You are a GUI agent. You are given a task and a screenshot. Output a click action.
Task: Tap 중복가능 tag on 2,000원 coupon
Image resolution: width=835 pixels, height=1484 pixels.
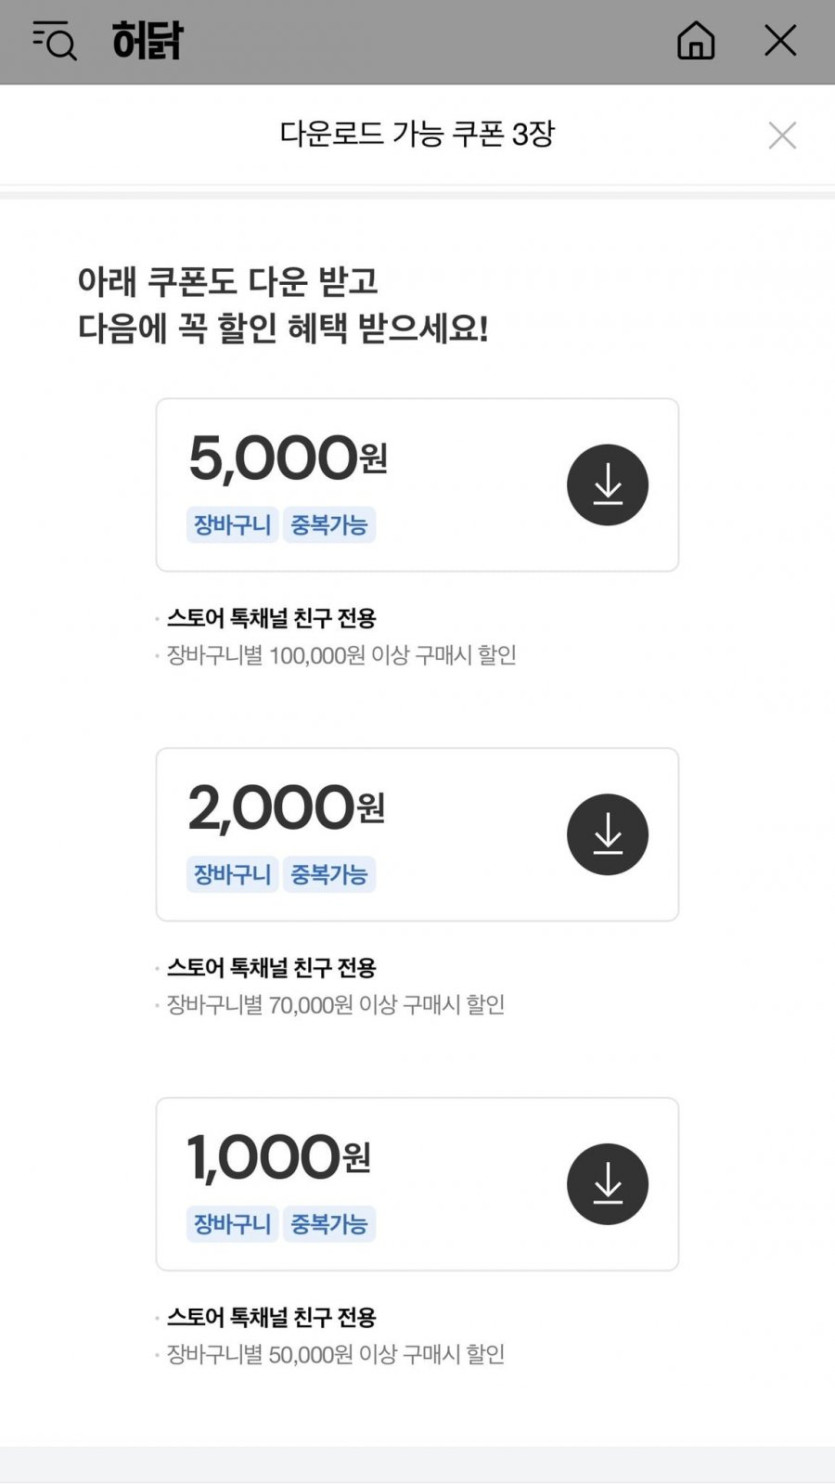click(x=329, y=875)
